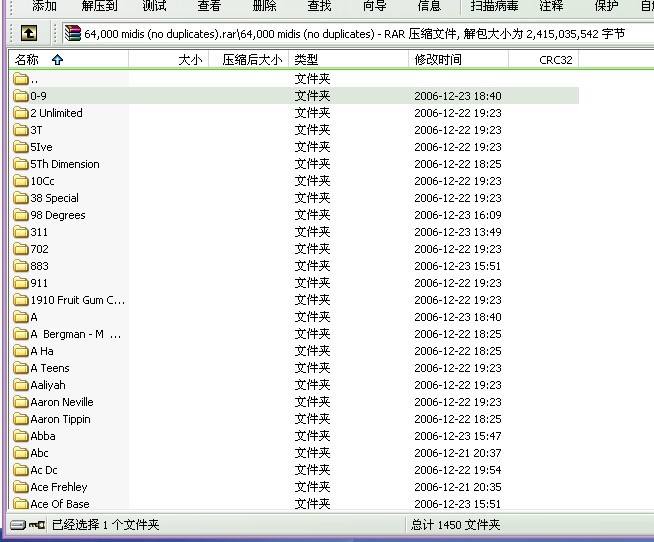This screenshot has height=542, width=654.
Task: Select the Aaliyah folder icon
Action: tap(20, 385)
